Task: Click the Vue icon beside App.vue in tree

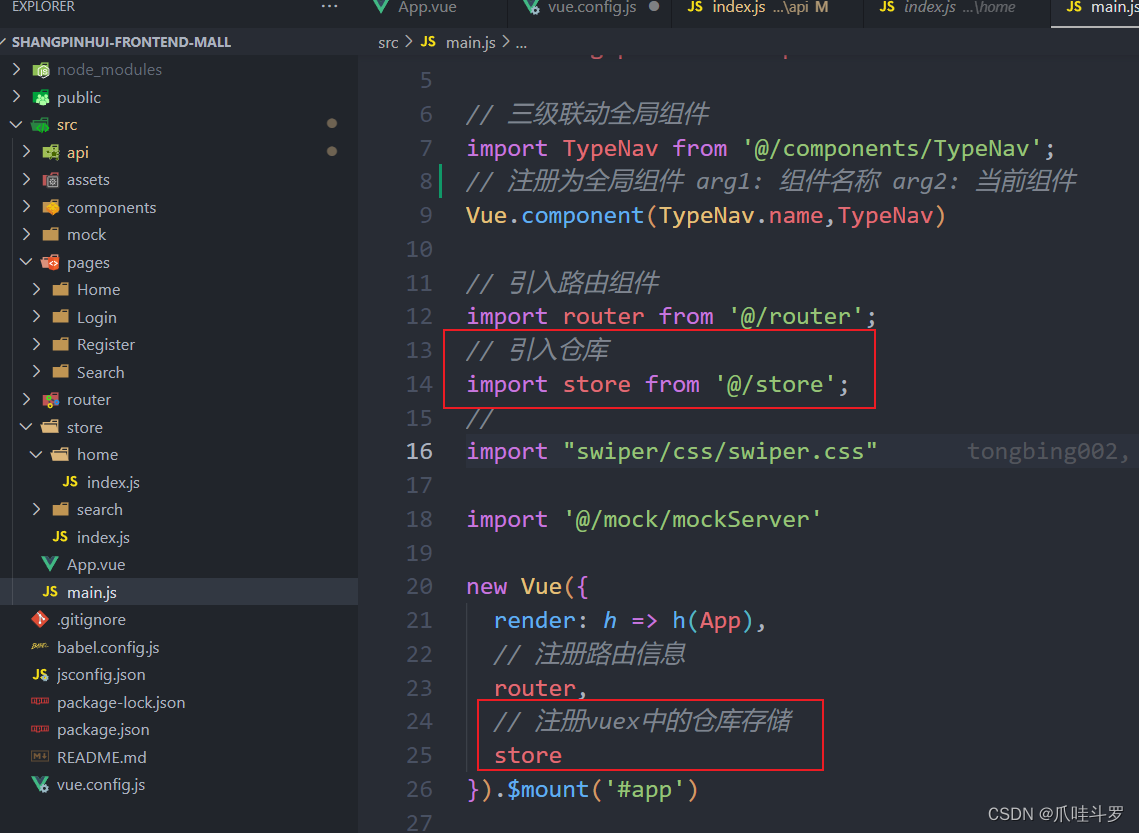Action: tap(50, 564)
